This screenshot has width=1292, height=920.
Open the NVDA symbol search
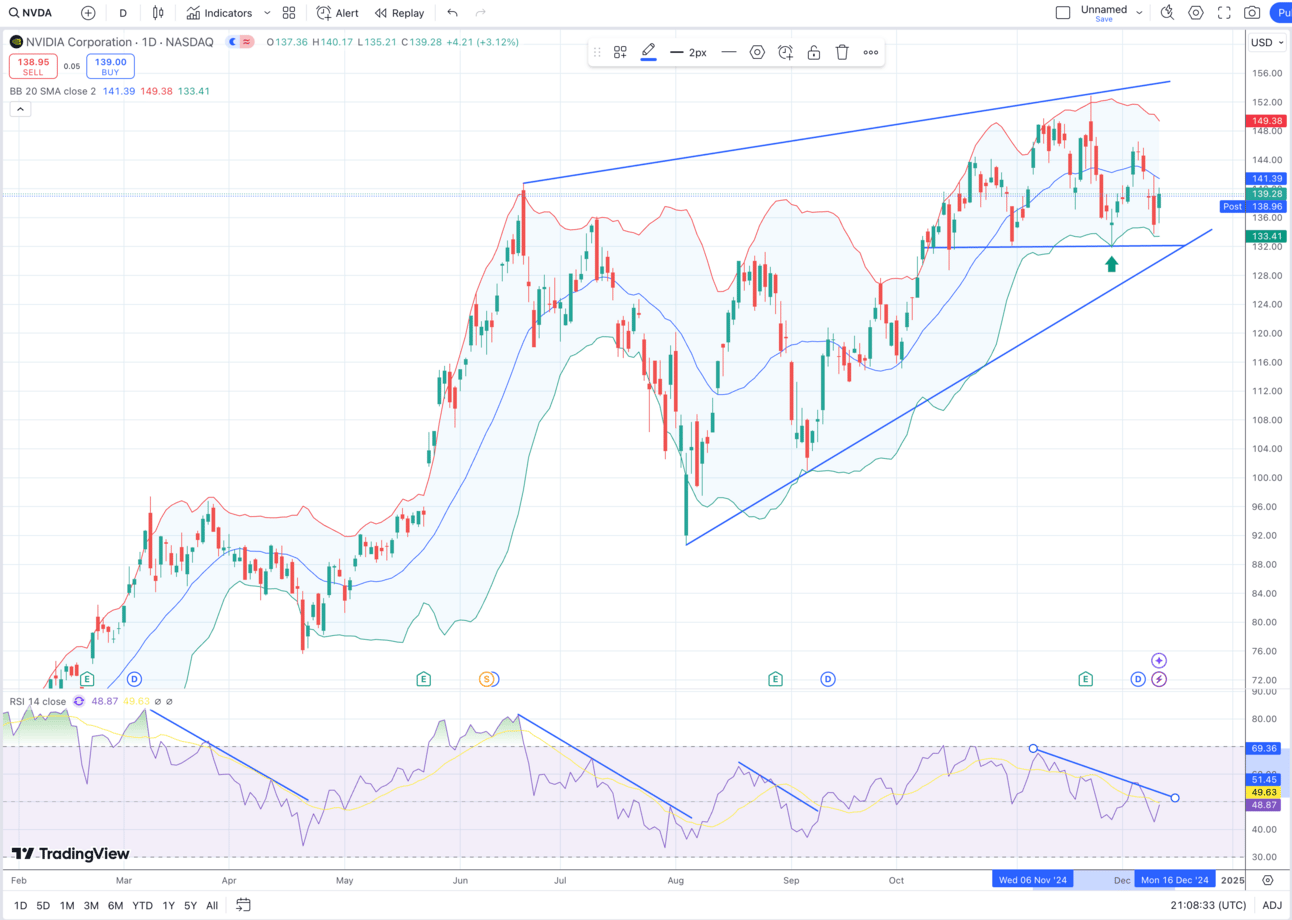[30, 13]
